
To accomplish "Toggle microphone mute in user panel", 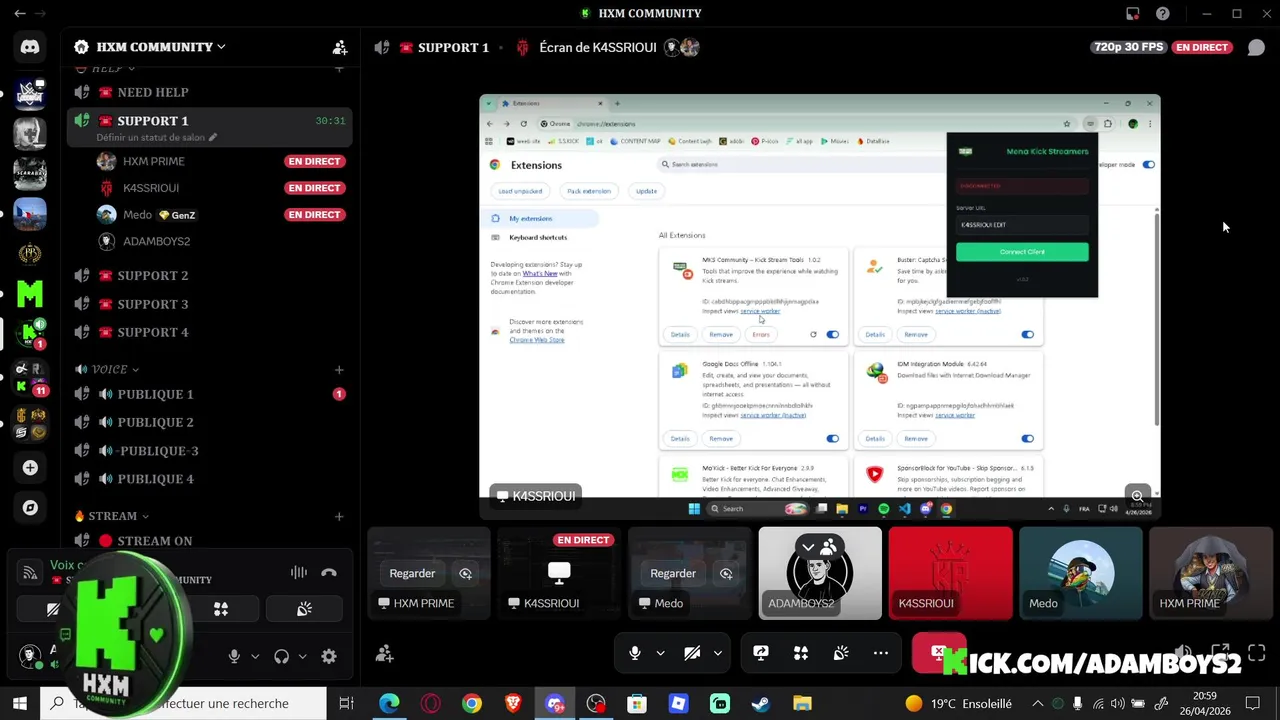I will [234, 657].
